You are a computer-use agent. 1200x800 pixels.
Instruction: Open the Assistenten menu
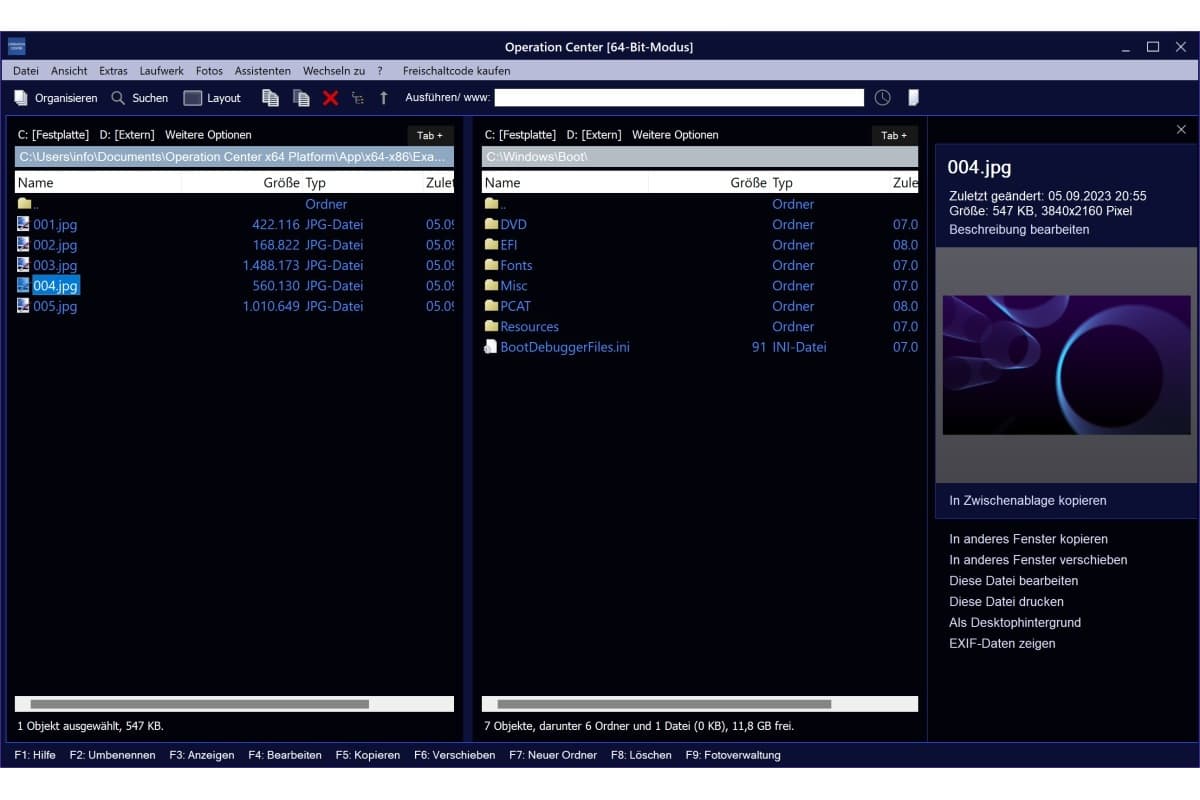click(x=262, y=71)
